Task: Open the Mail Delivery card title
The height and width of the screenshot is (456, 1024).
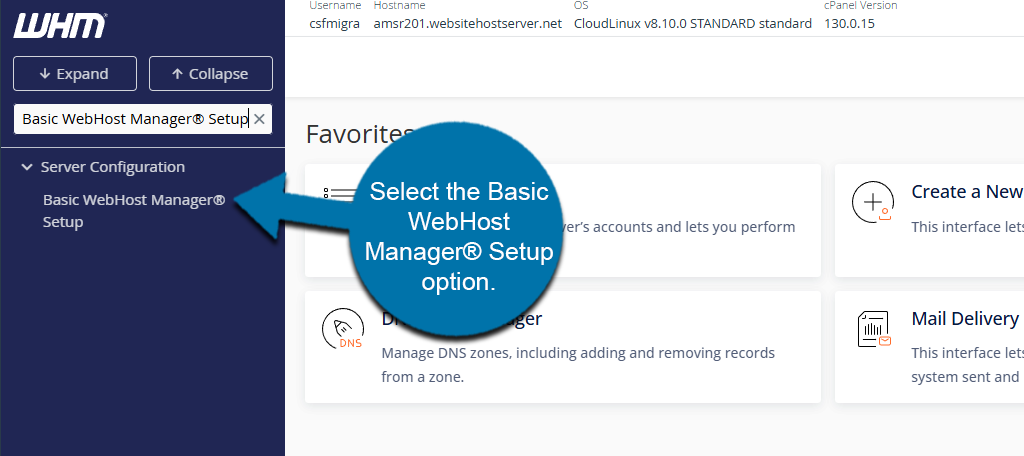Action: pyautogui.click(x=964, y=319)
